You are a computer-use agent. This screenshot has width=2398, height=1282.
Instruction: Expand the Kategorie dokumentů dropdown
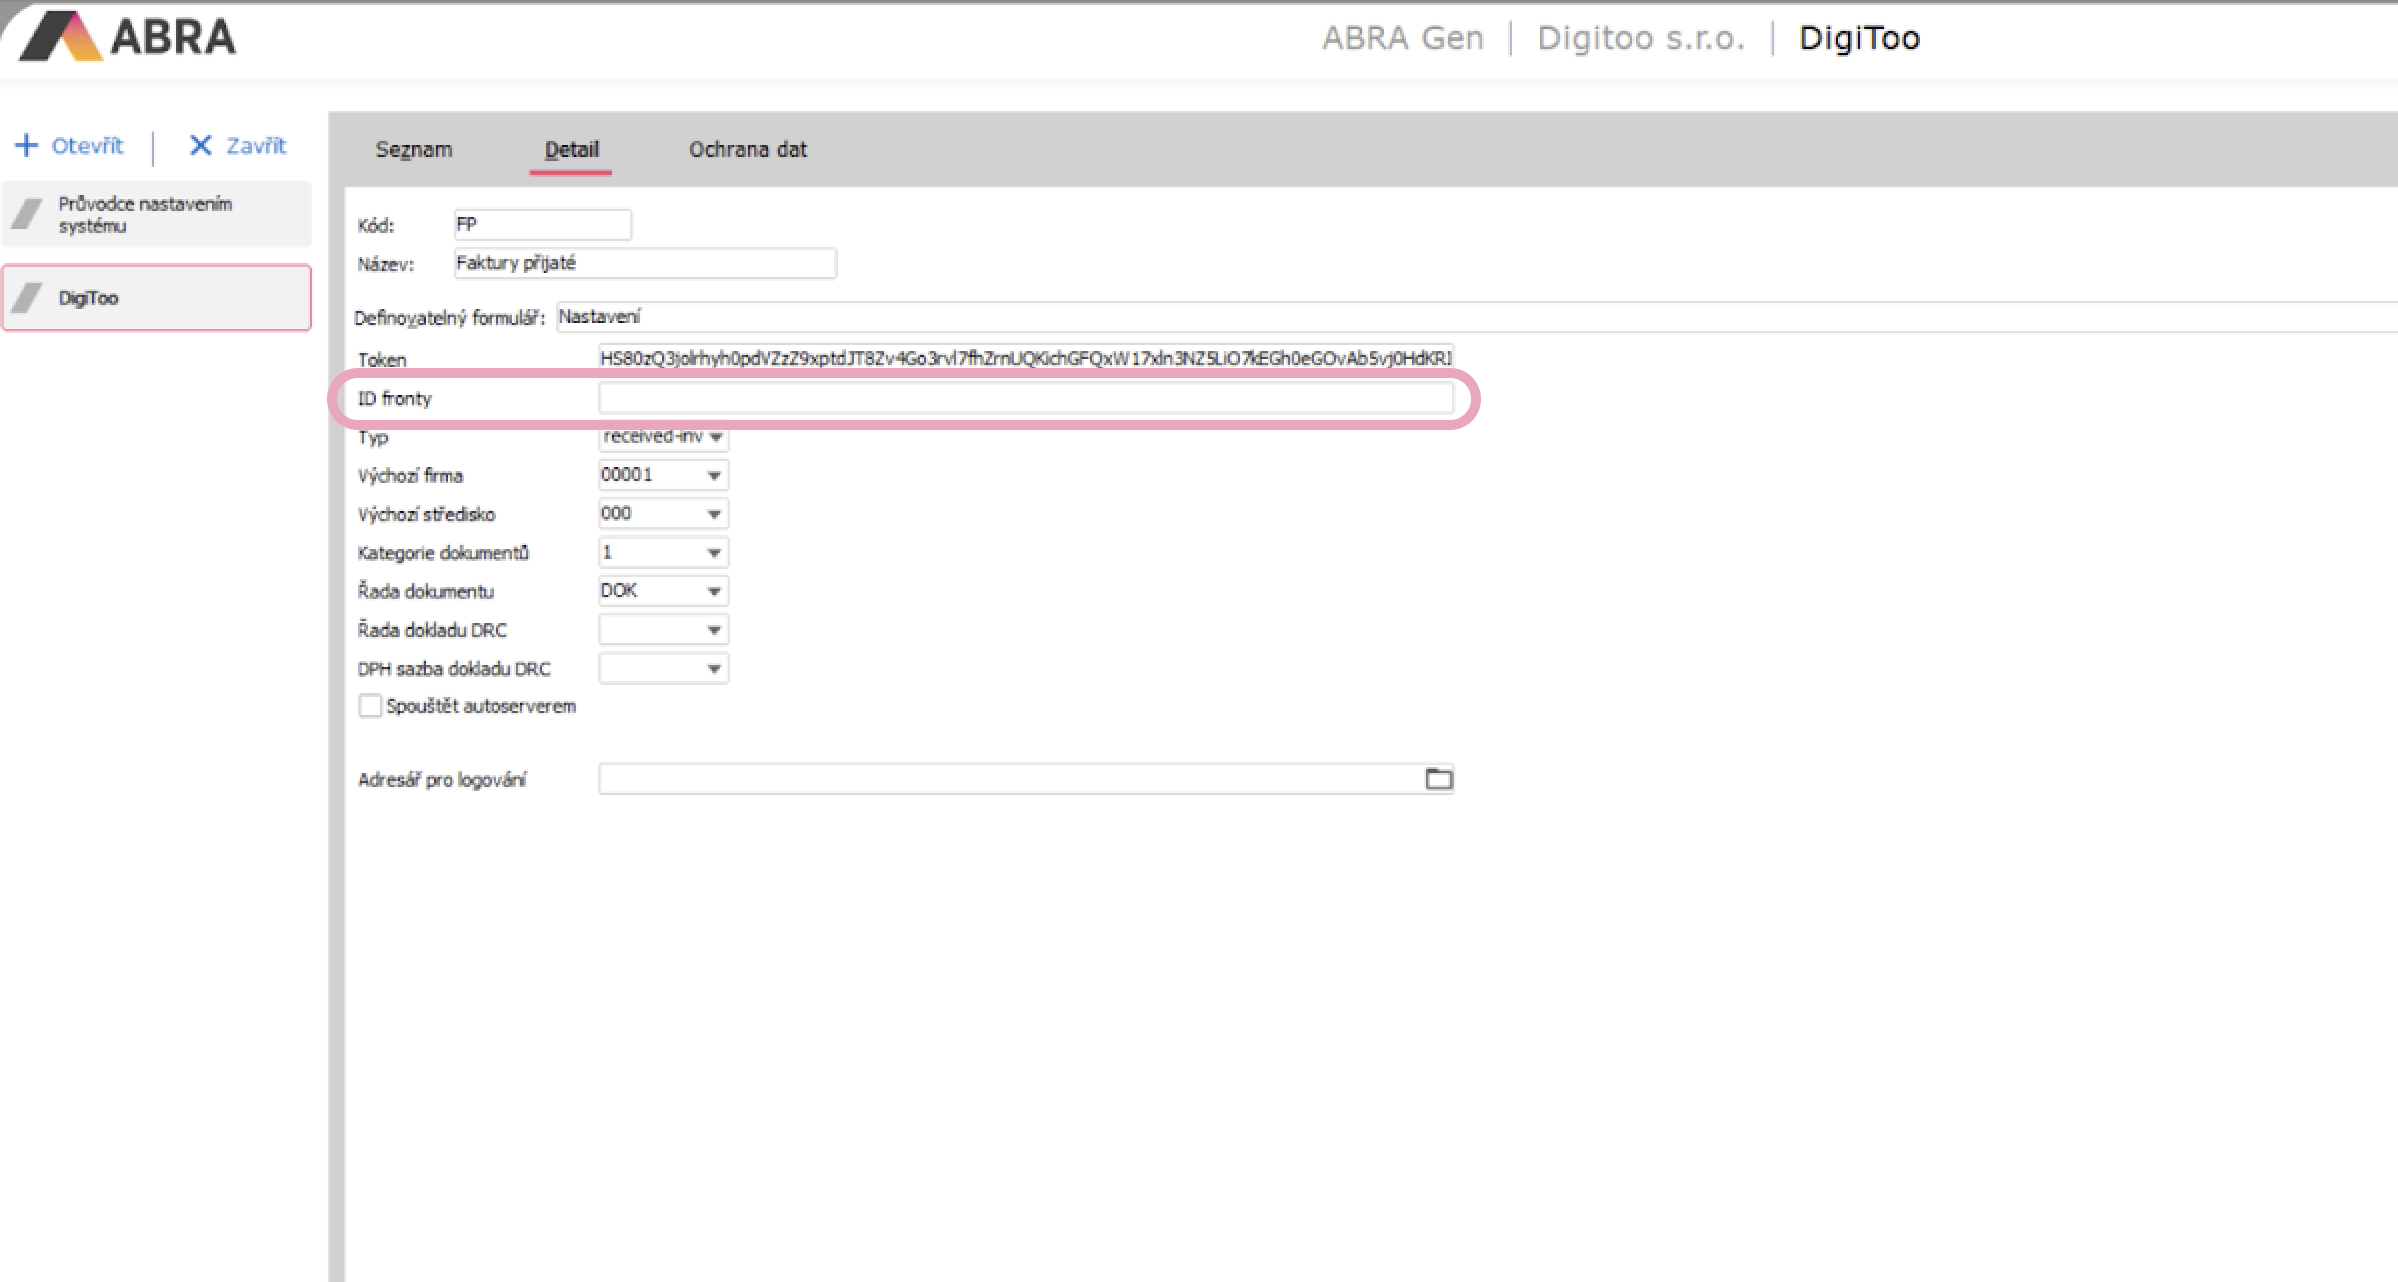[714, 553]
